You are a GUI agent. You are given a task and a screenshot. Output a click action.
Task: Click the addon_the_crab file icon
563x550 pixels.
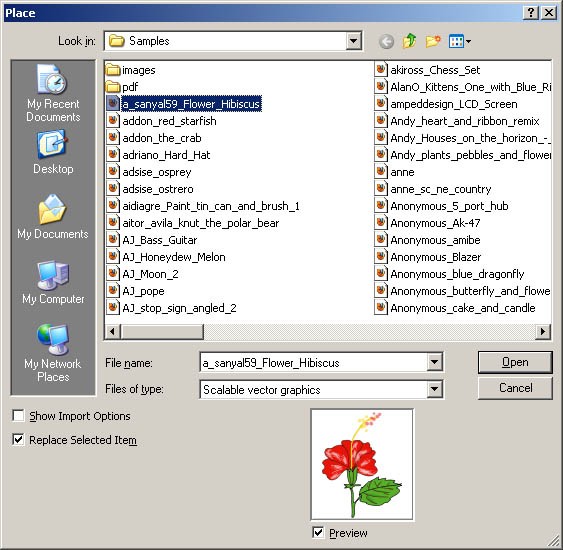click(x=113, y=138)
